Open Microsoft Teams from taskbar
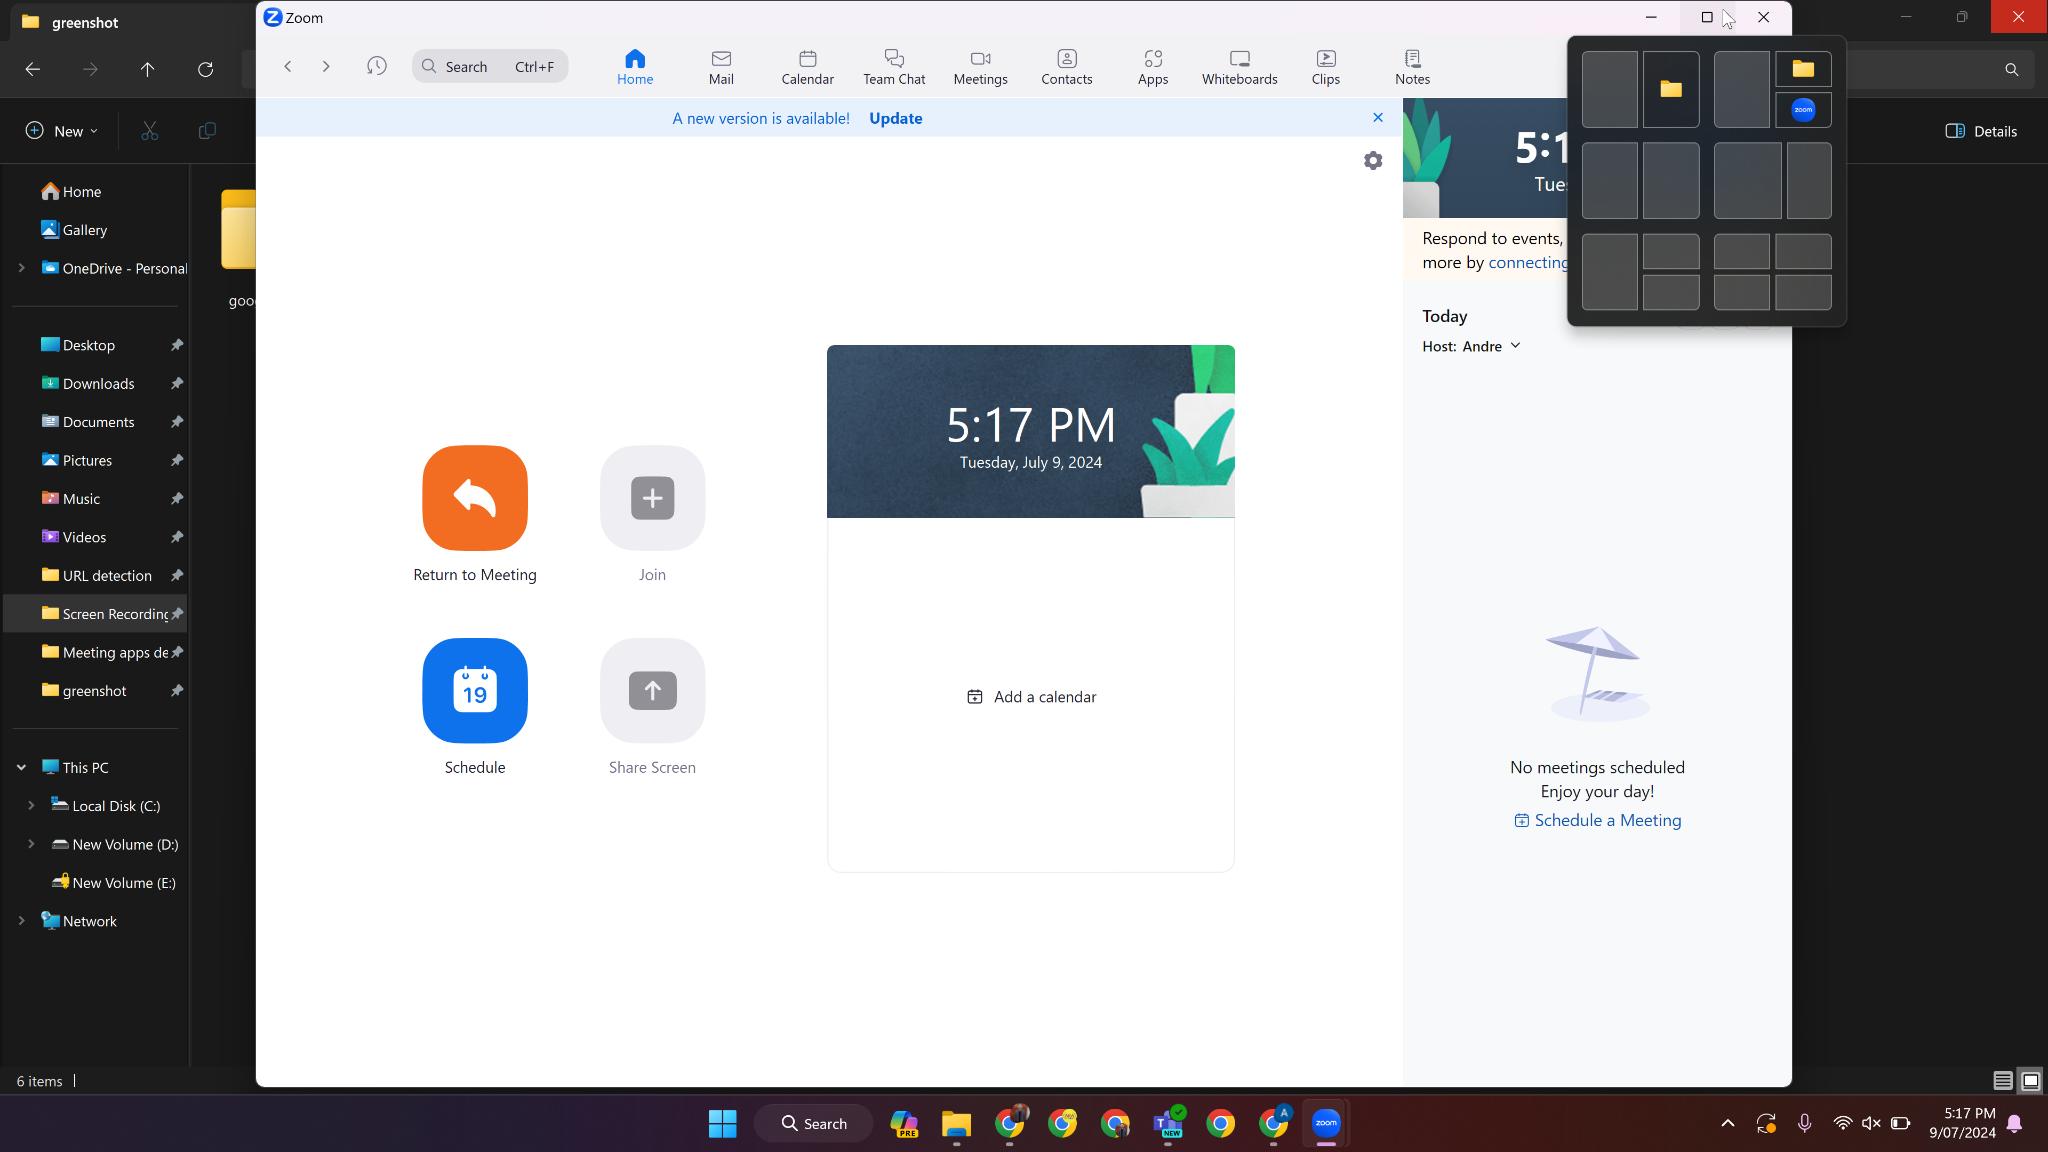 point(1168,1124)
